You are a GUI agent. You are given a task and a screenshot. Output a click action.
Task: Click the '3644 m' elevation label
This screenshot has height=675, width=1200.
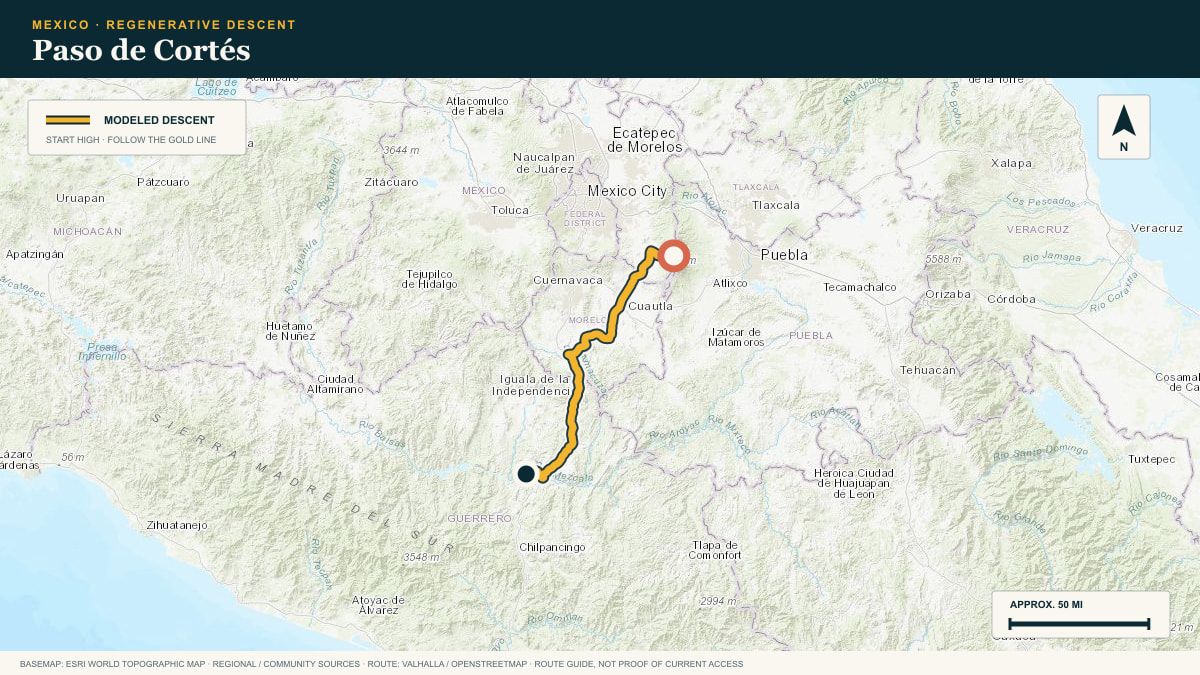pyautogui.click(x=401, y=149)
